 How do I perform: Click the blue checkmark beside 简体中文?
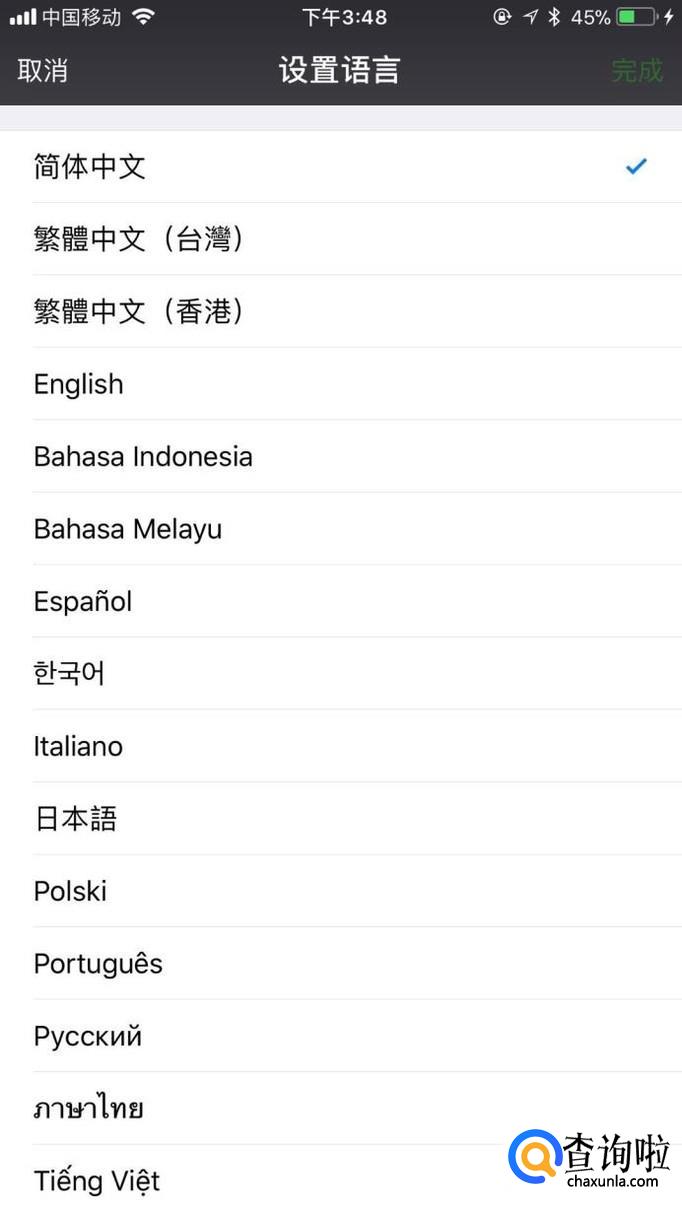pyautogui.click(x=636, y=167)
